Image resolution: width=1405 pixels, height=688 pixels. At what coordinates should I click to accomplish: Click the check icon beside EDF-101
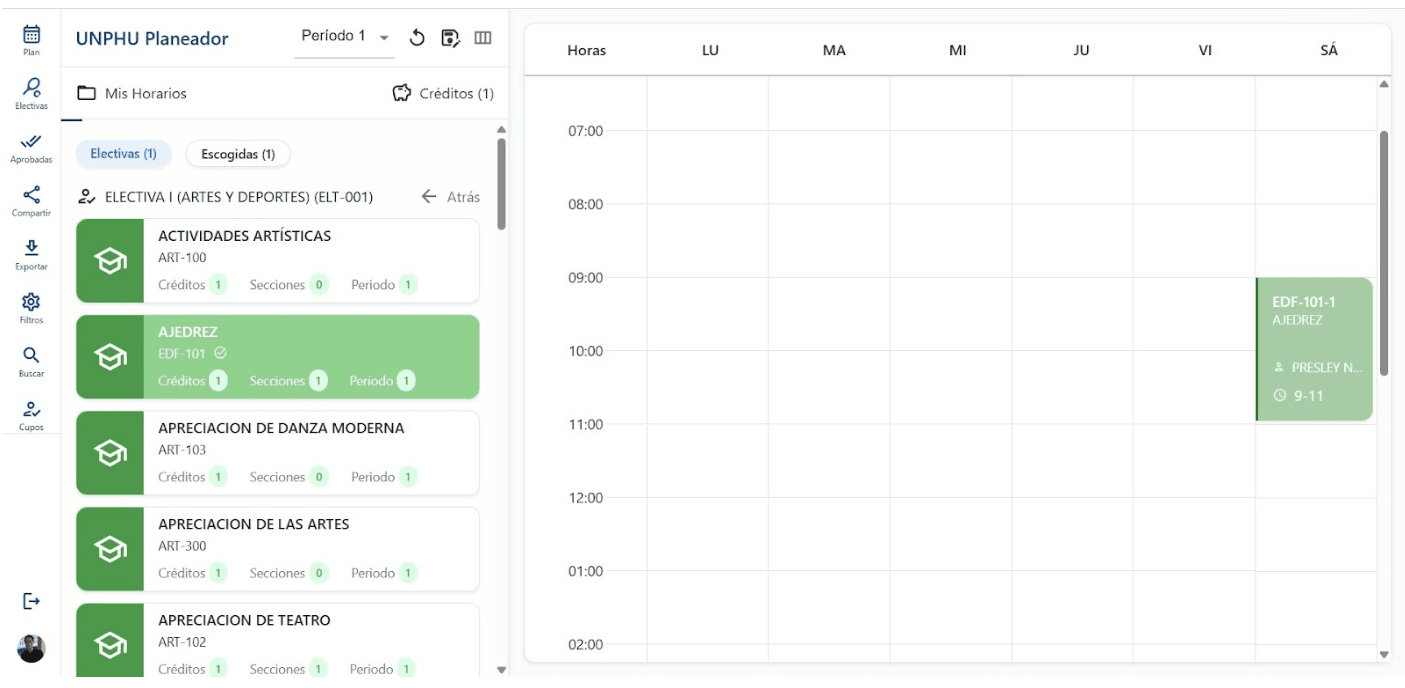(221, 353)
